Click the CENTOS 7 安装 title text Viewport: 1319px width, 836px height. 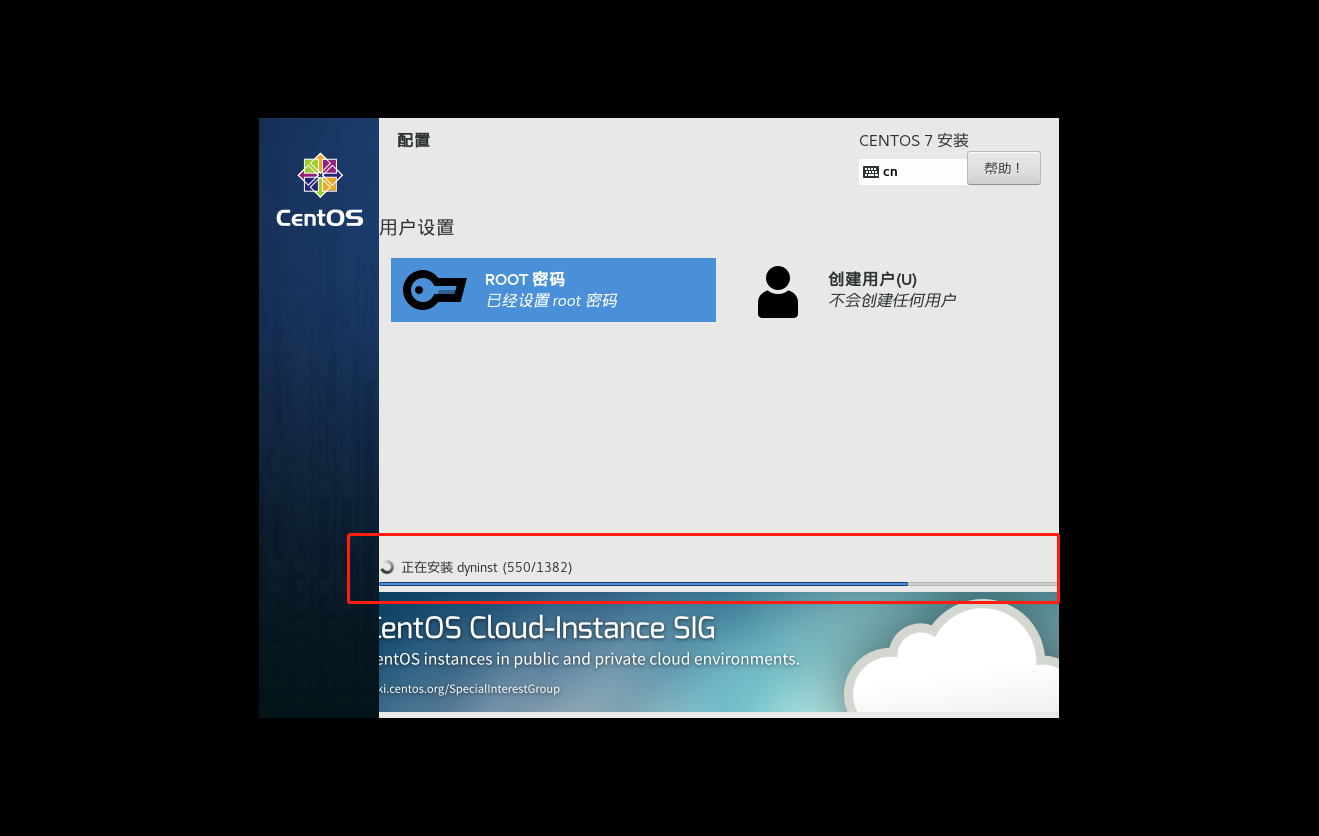pos(913,141)
